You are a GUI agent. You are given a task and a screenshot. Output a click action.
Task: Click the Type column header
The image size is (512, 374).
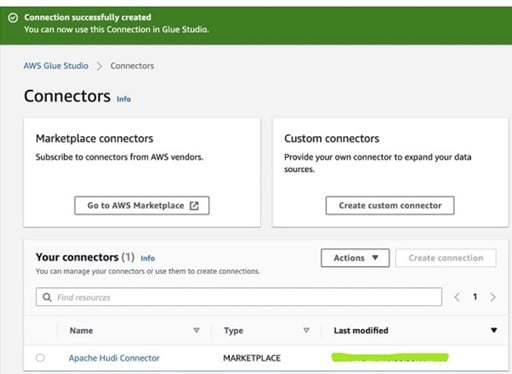(x=234, y=331)
